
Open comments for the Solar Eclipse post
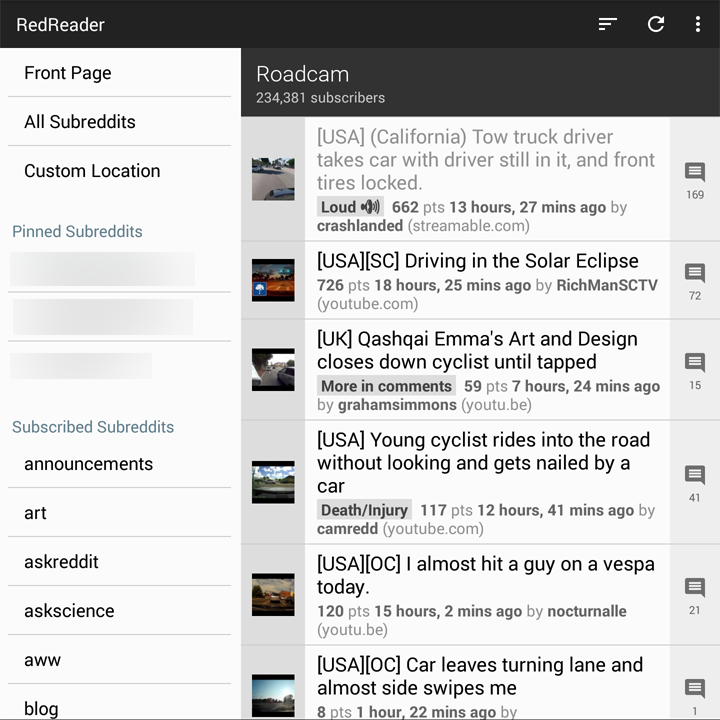(x=695, y=281)
